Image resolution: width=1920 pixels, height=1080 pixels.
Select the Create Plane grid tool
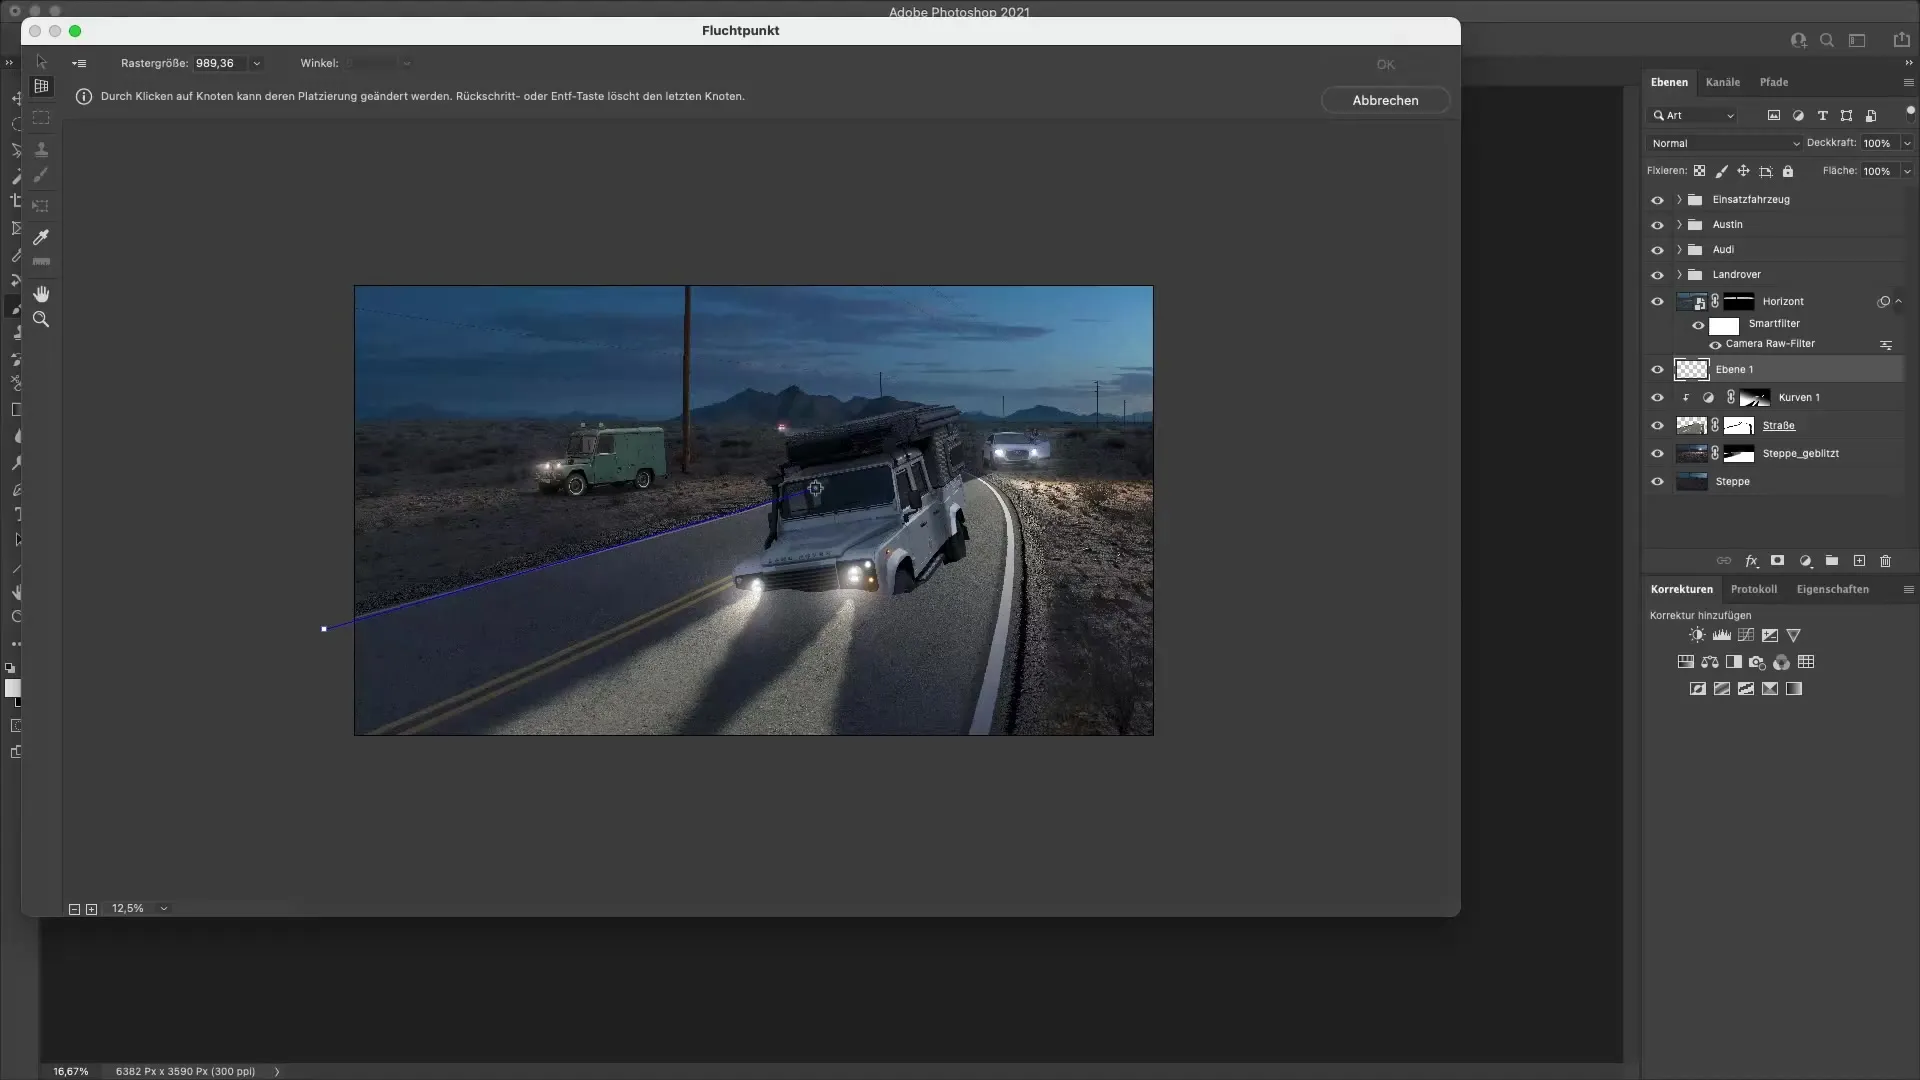pyautogui.click(x=41, y=87)
